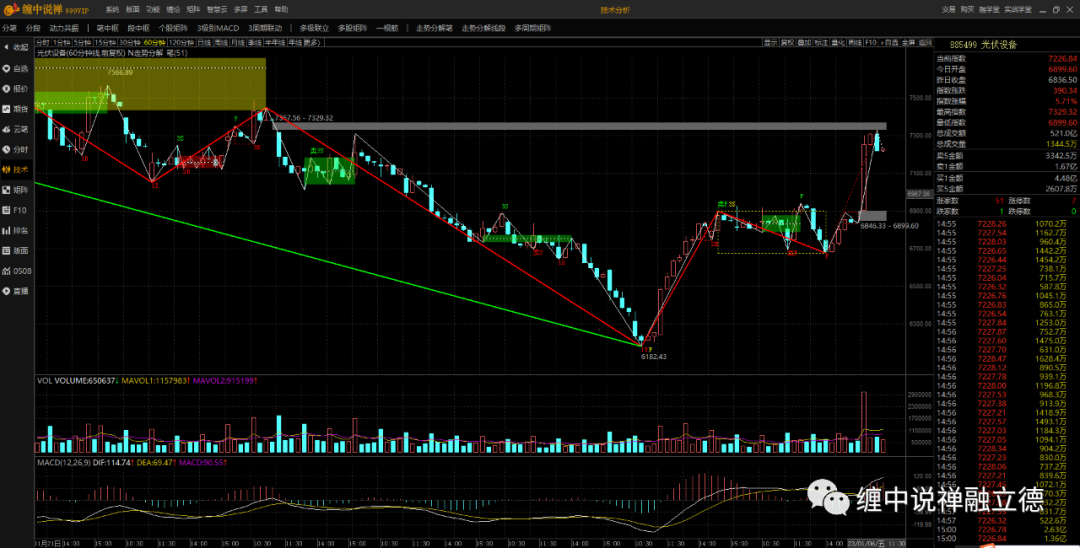Open 叠加 overlay dropdown

pyautogui.click(x=804, y=43)
